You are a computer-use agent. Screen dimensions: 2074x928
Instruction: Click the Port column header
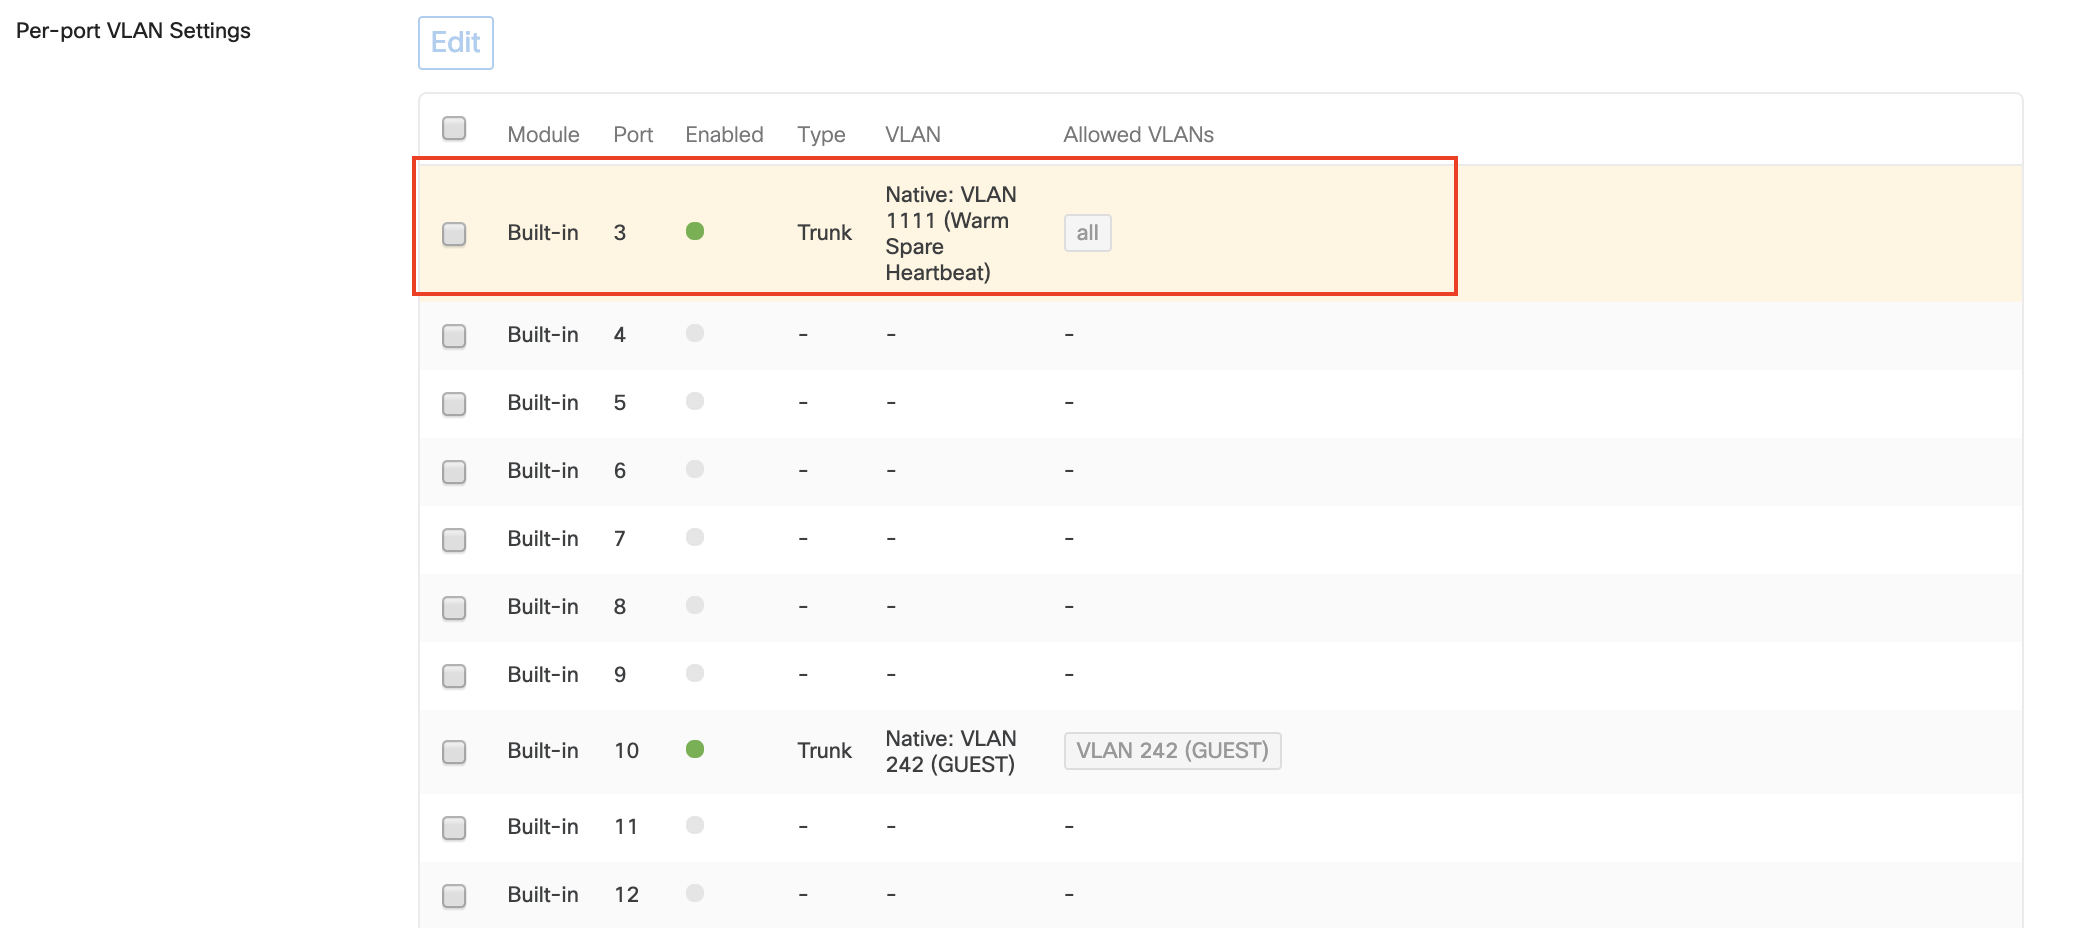point(632,135)
